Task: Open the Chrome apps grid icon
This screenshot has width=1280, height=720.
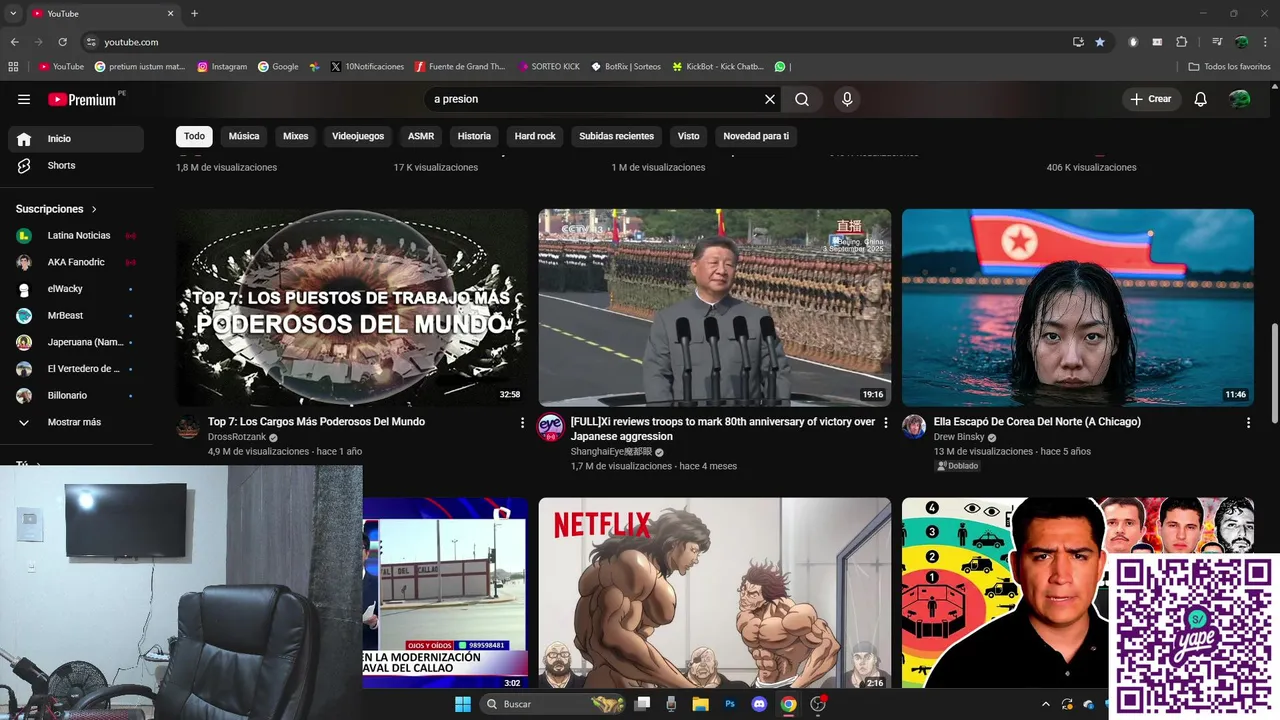Action: click(x=13, y=67)
